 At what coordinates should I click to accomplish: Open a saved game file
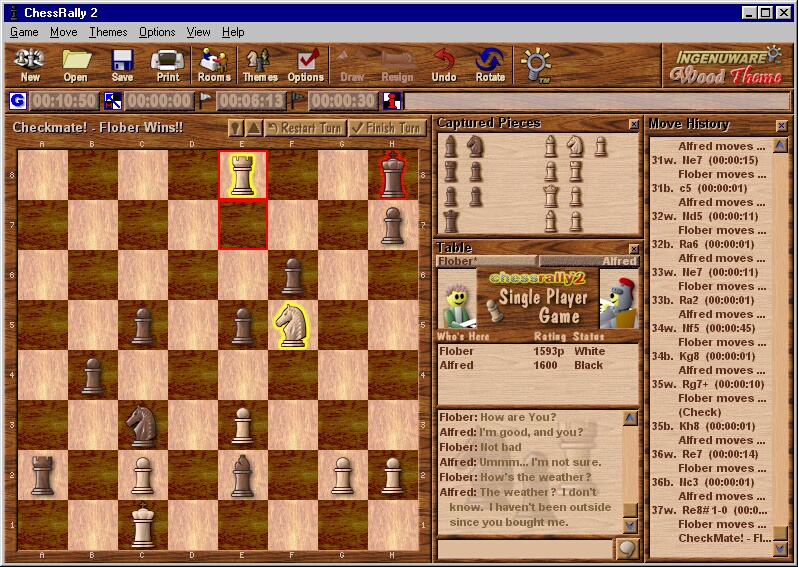(76, 65)
